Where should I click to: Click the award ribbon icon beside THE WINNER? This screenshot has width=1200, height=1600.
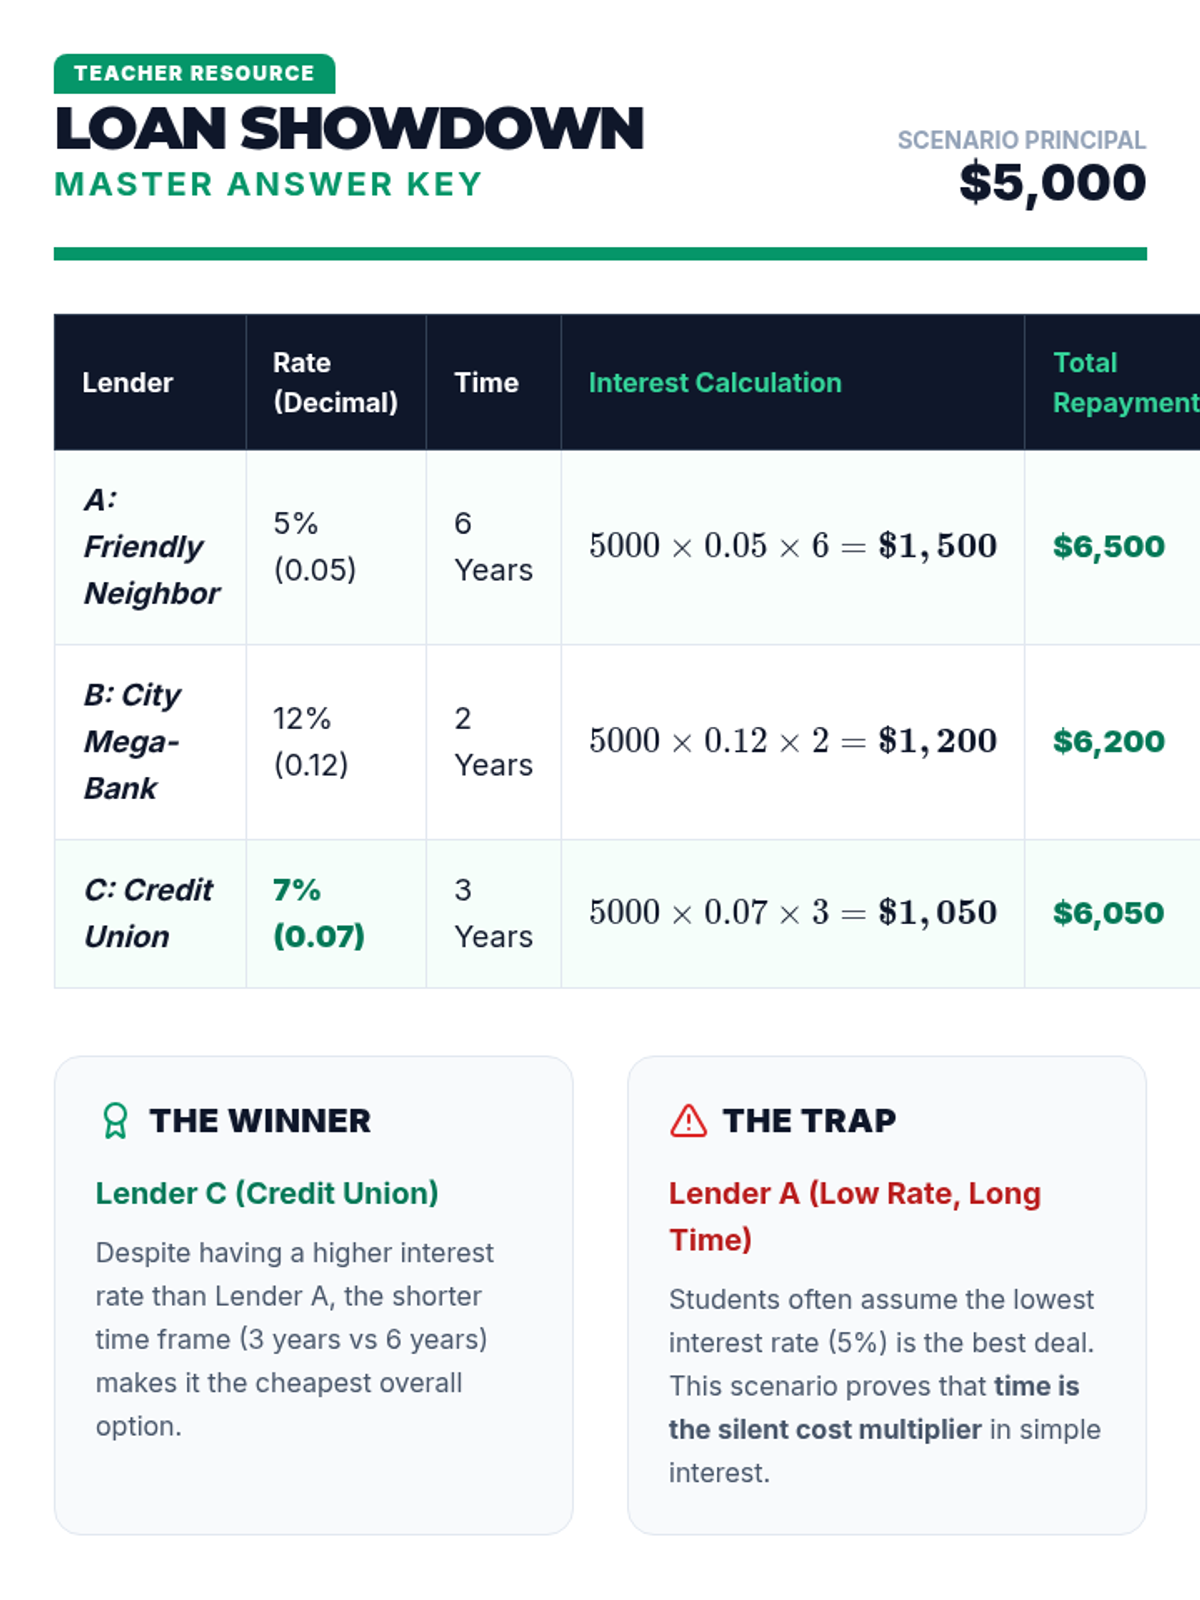click(x=115, y=1120)
